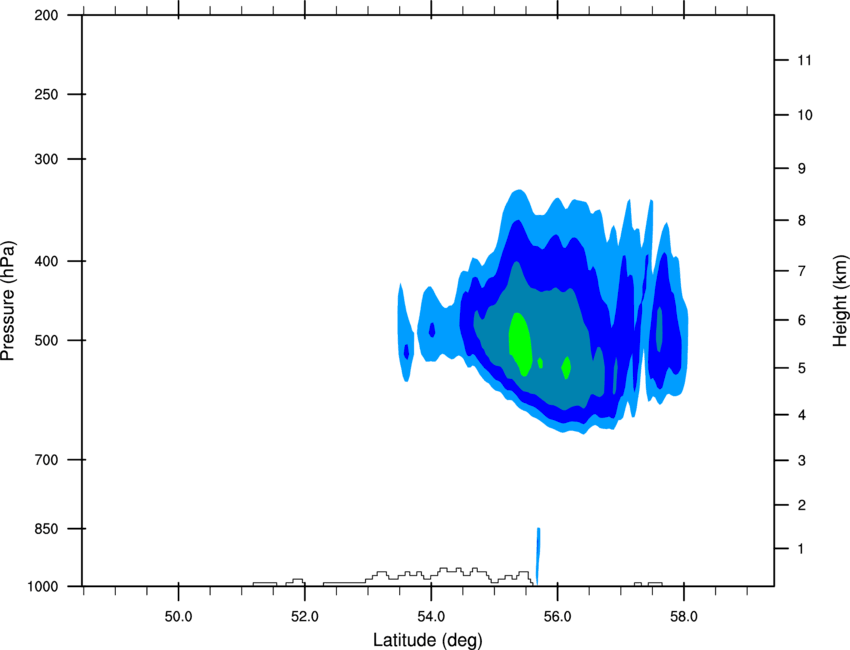Click the 3 km height tick label
This screenshot has height=650, width=850.
[802, 461]
